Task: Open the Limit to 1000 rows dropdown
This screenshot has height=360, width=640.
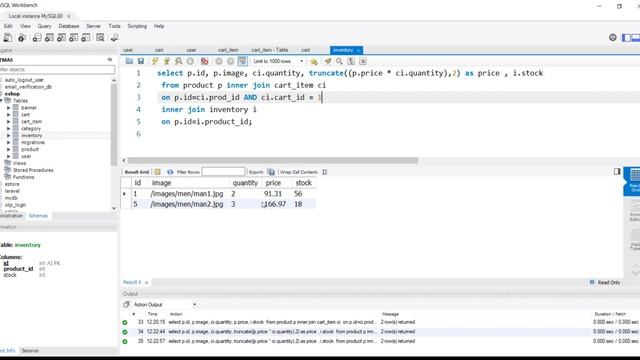Action: point(278,61)
